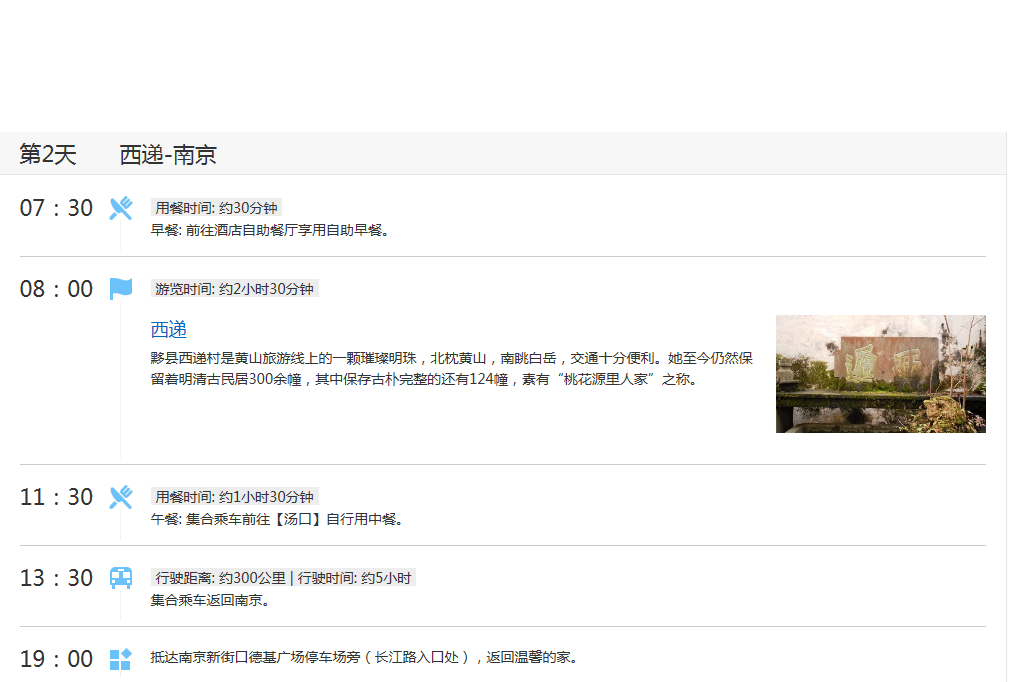Click the 19:00 arrival time label
Image resolution: width=1014 pixels, height=682 pixels.
tap(56, 659)
